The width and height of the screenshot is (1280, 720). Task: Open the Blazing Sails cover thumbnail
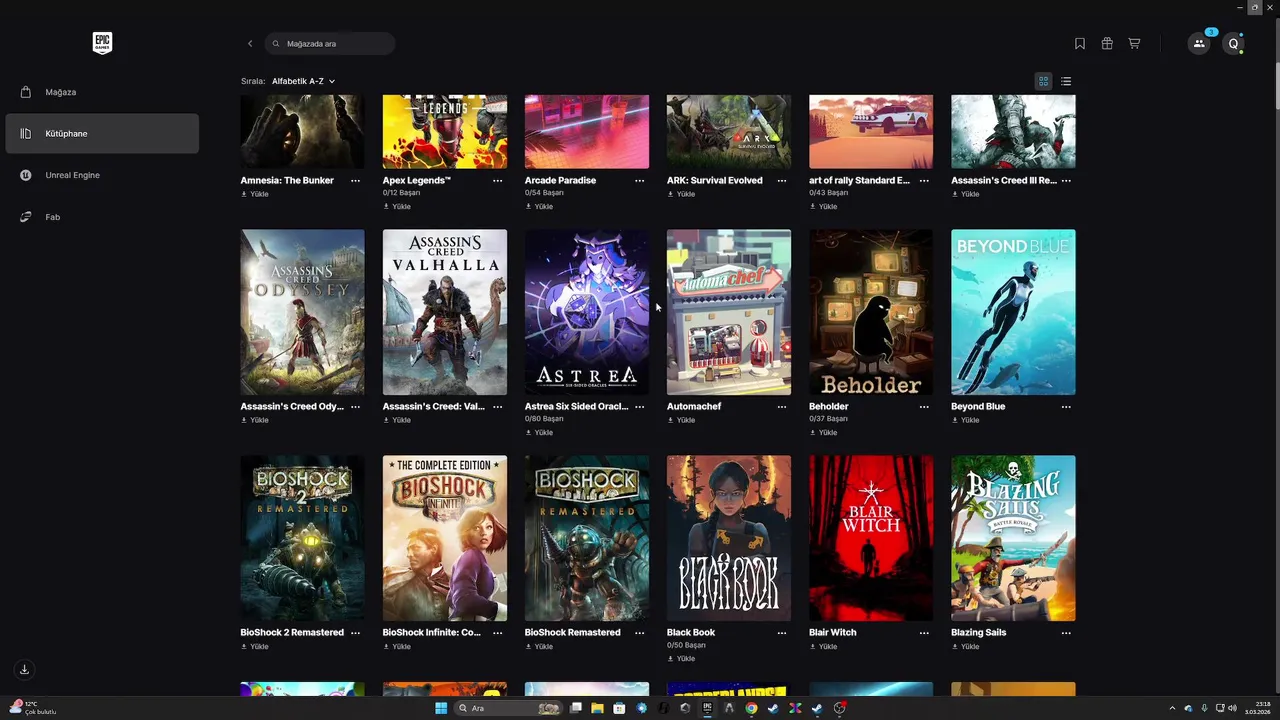click(x=1013, y=538)
